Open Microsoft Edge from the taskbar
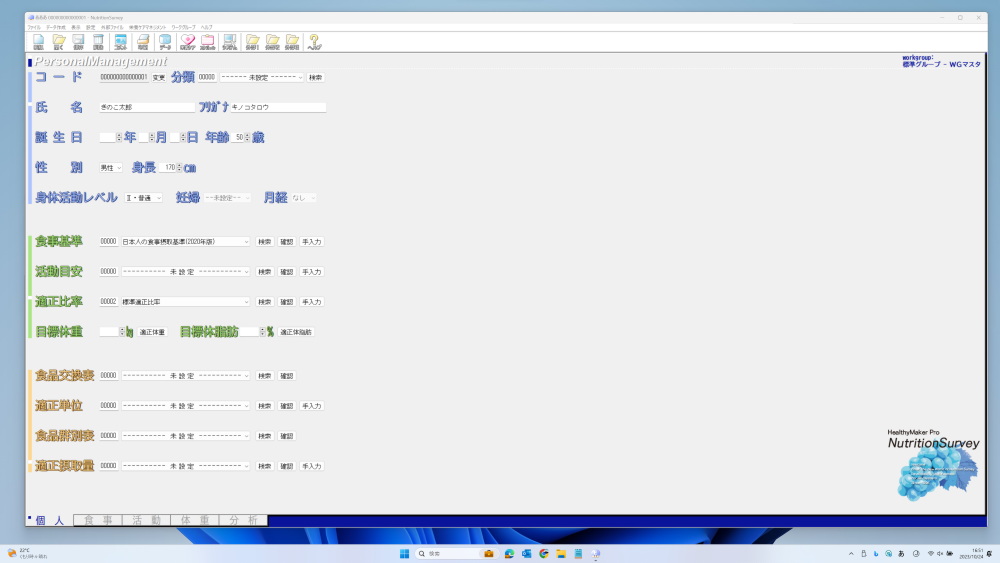The image size is (1000, 563). (x=509, y=553)
